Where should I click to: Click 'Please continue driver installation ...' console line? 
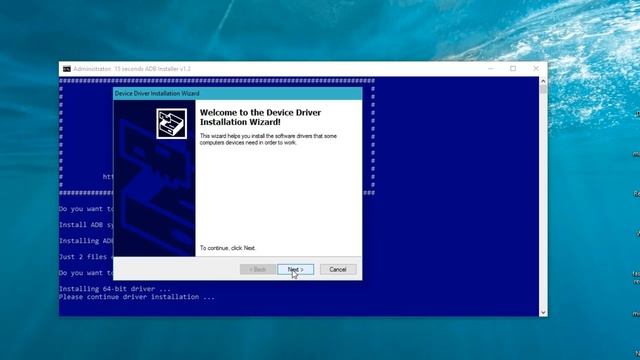tap(137, 297)
